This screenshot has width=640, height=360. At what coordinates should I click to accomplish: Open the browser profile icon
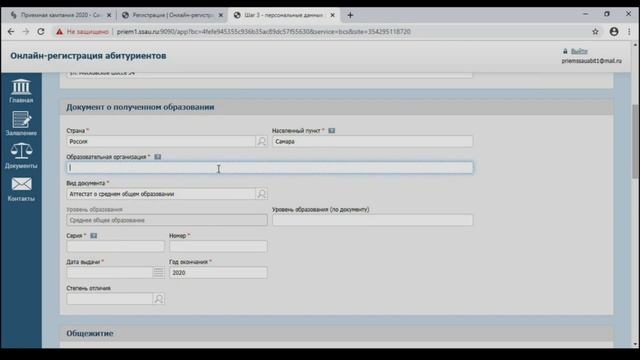[x=614, y=31]
